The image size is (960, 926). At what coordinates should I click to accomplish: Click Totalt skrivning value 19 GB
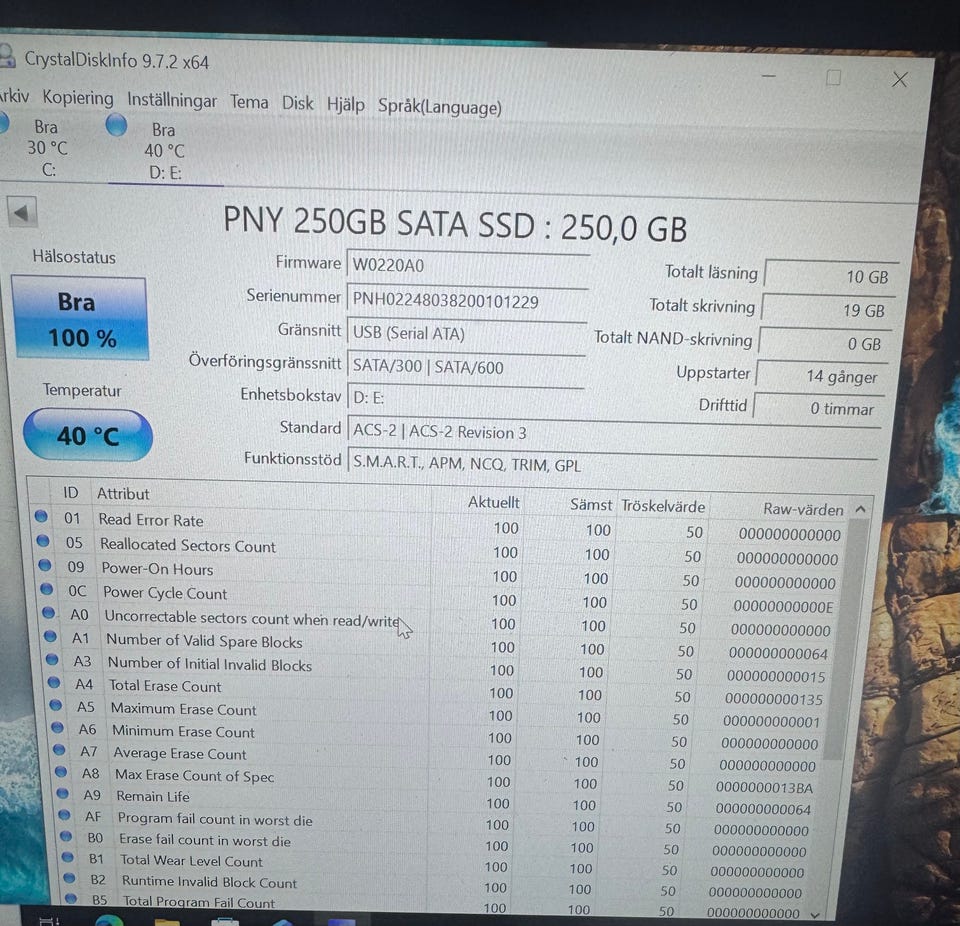pos(828,310)
